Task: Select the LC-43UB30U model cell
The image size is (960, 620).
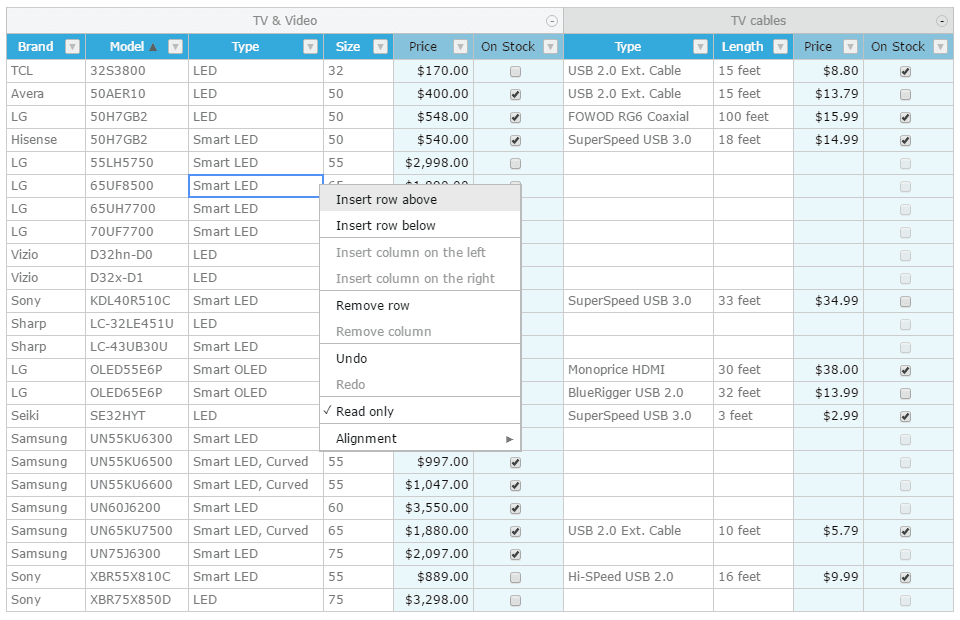Action: [x=137, y=347]
